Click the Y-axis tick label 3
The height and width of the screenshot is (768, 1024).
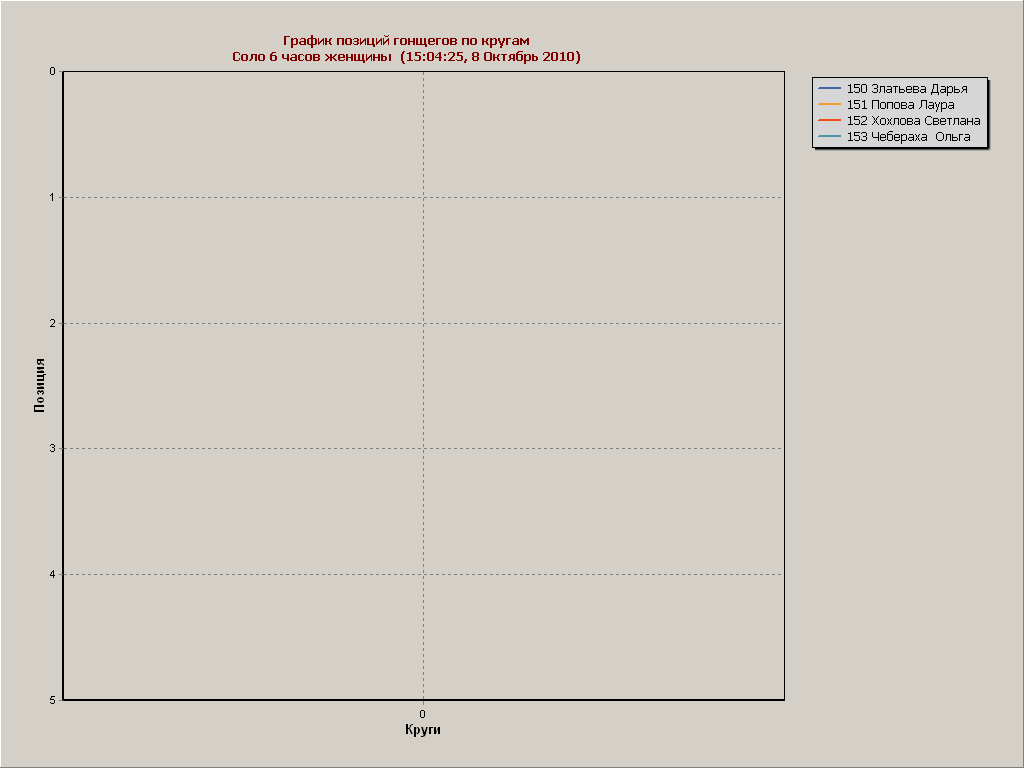click(x=52, y=449)
